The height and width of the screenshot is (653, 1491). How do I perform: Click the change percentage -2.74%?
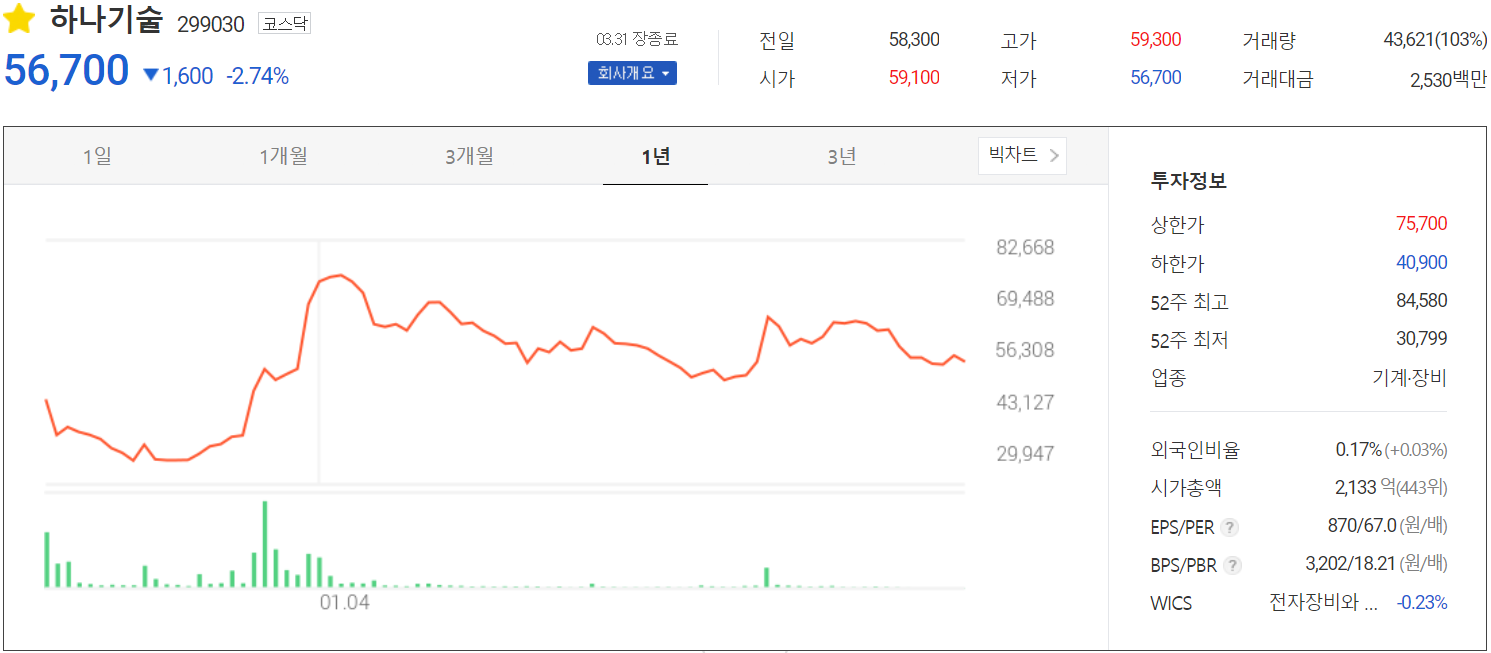pyautogui.click(x=257, y=76)
